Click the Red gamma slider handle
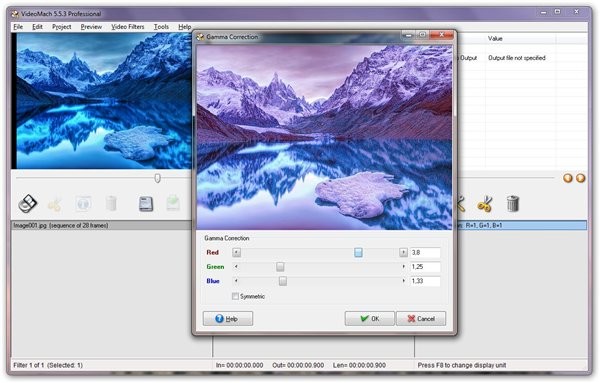This screenshot has height=383, width=600. click(358, 253)
